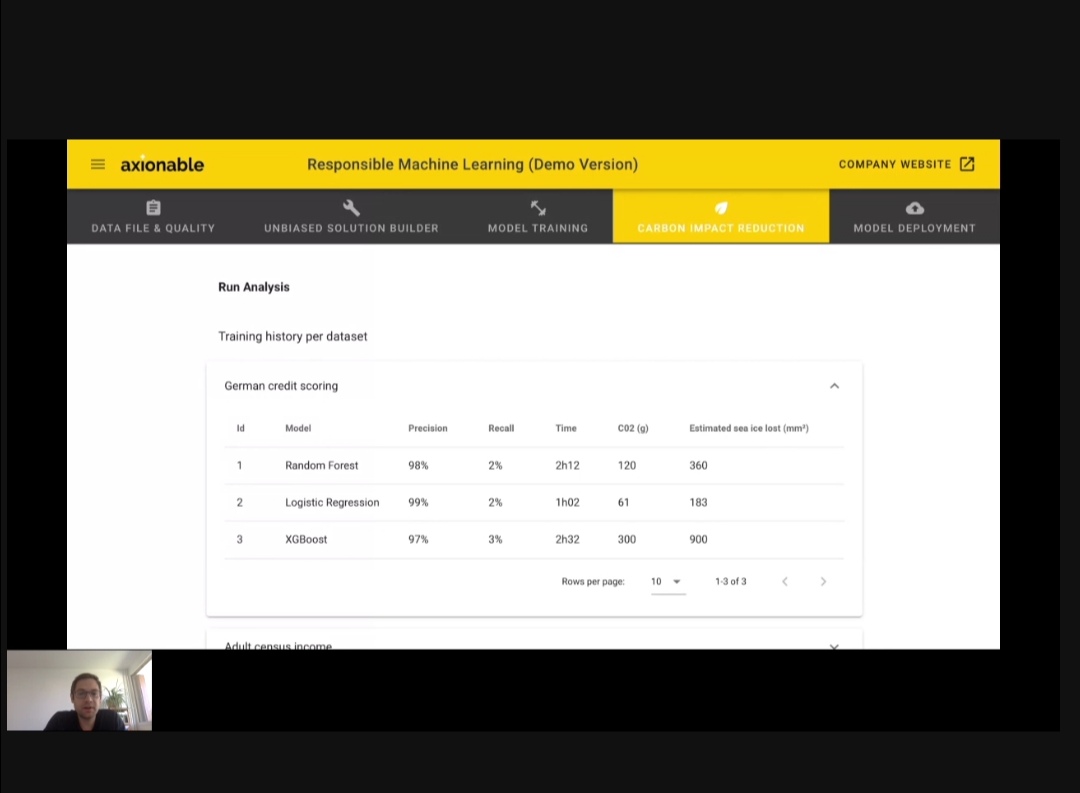Collapse the German credit scoring panel
The width and height of the screenshot is (1080, 793).
834,386
